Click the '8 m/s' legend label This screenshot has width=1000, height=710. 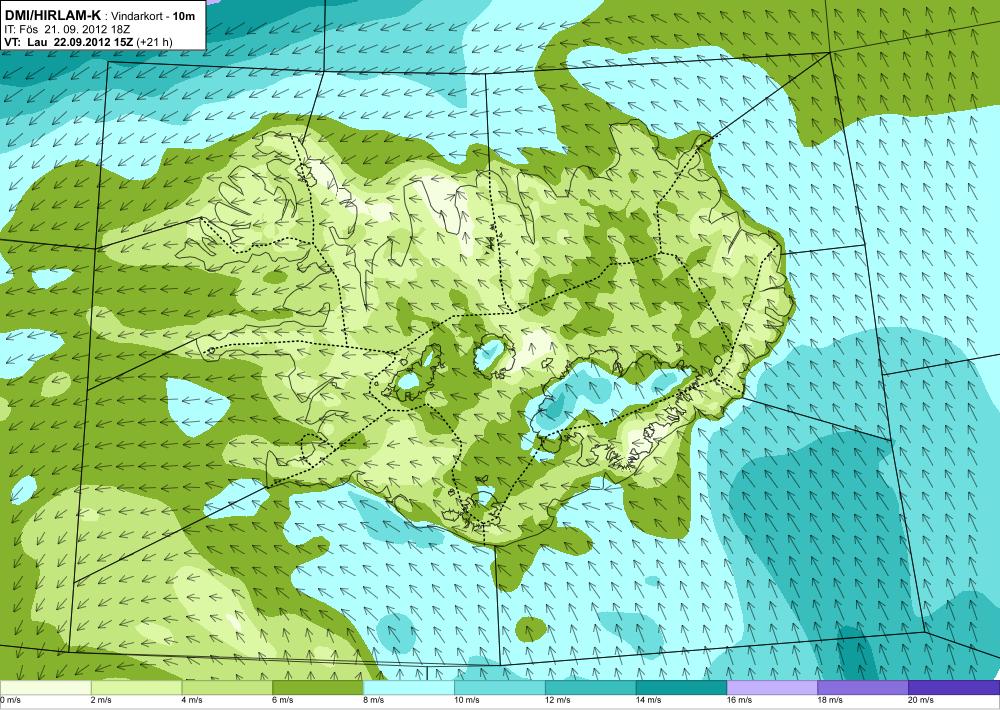374,700
